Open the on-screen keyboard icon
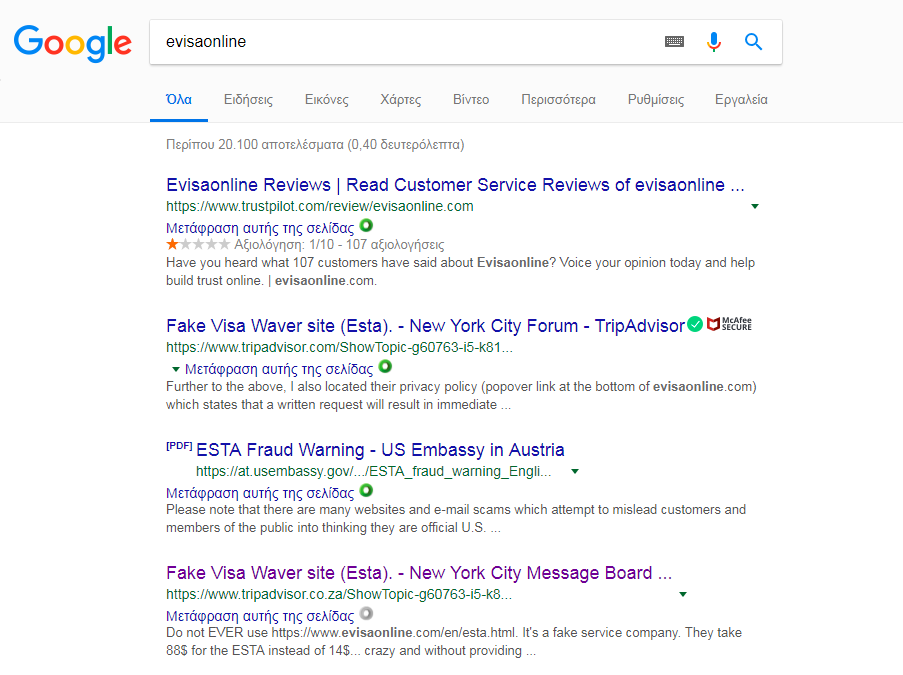 (x=674, y=41)
